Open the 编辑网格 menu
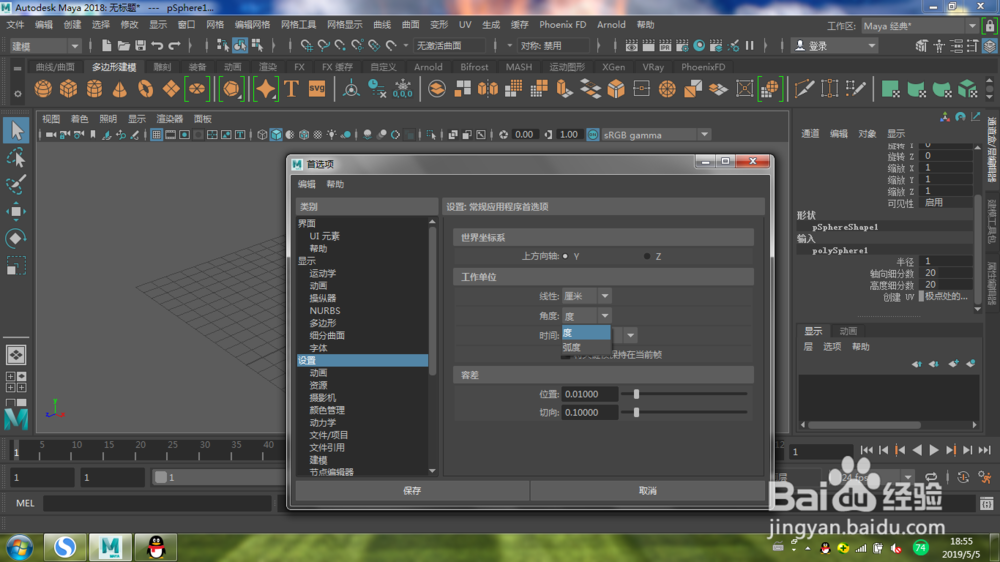Image resolution: width=1000 pixels, height=562 pixels. [x=253, y=25]
